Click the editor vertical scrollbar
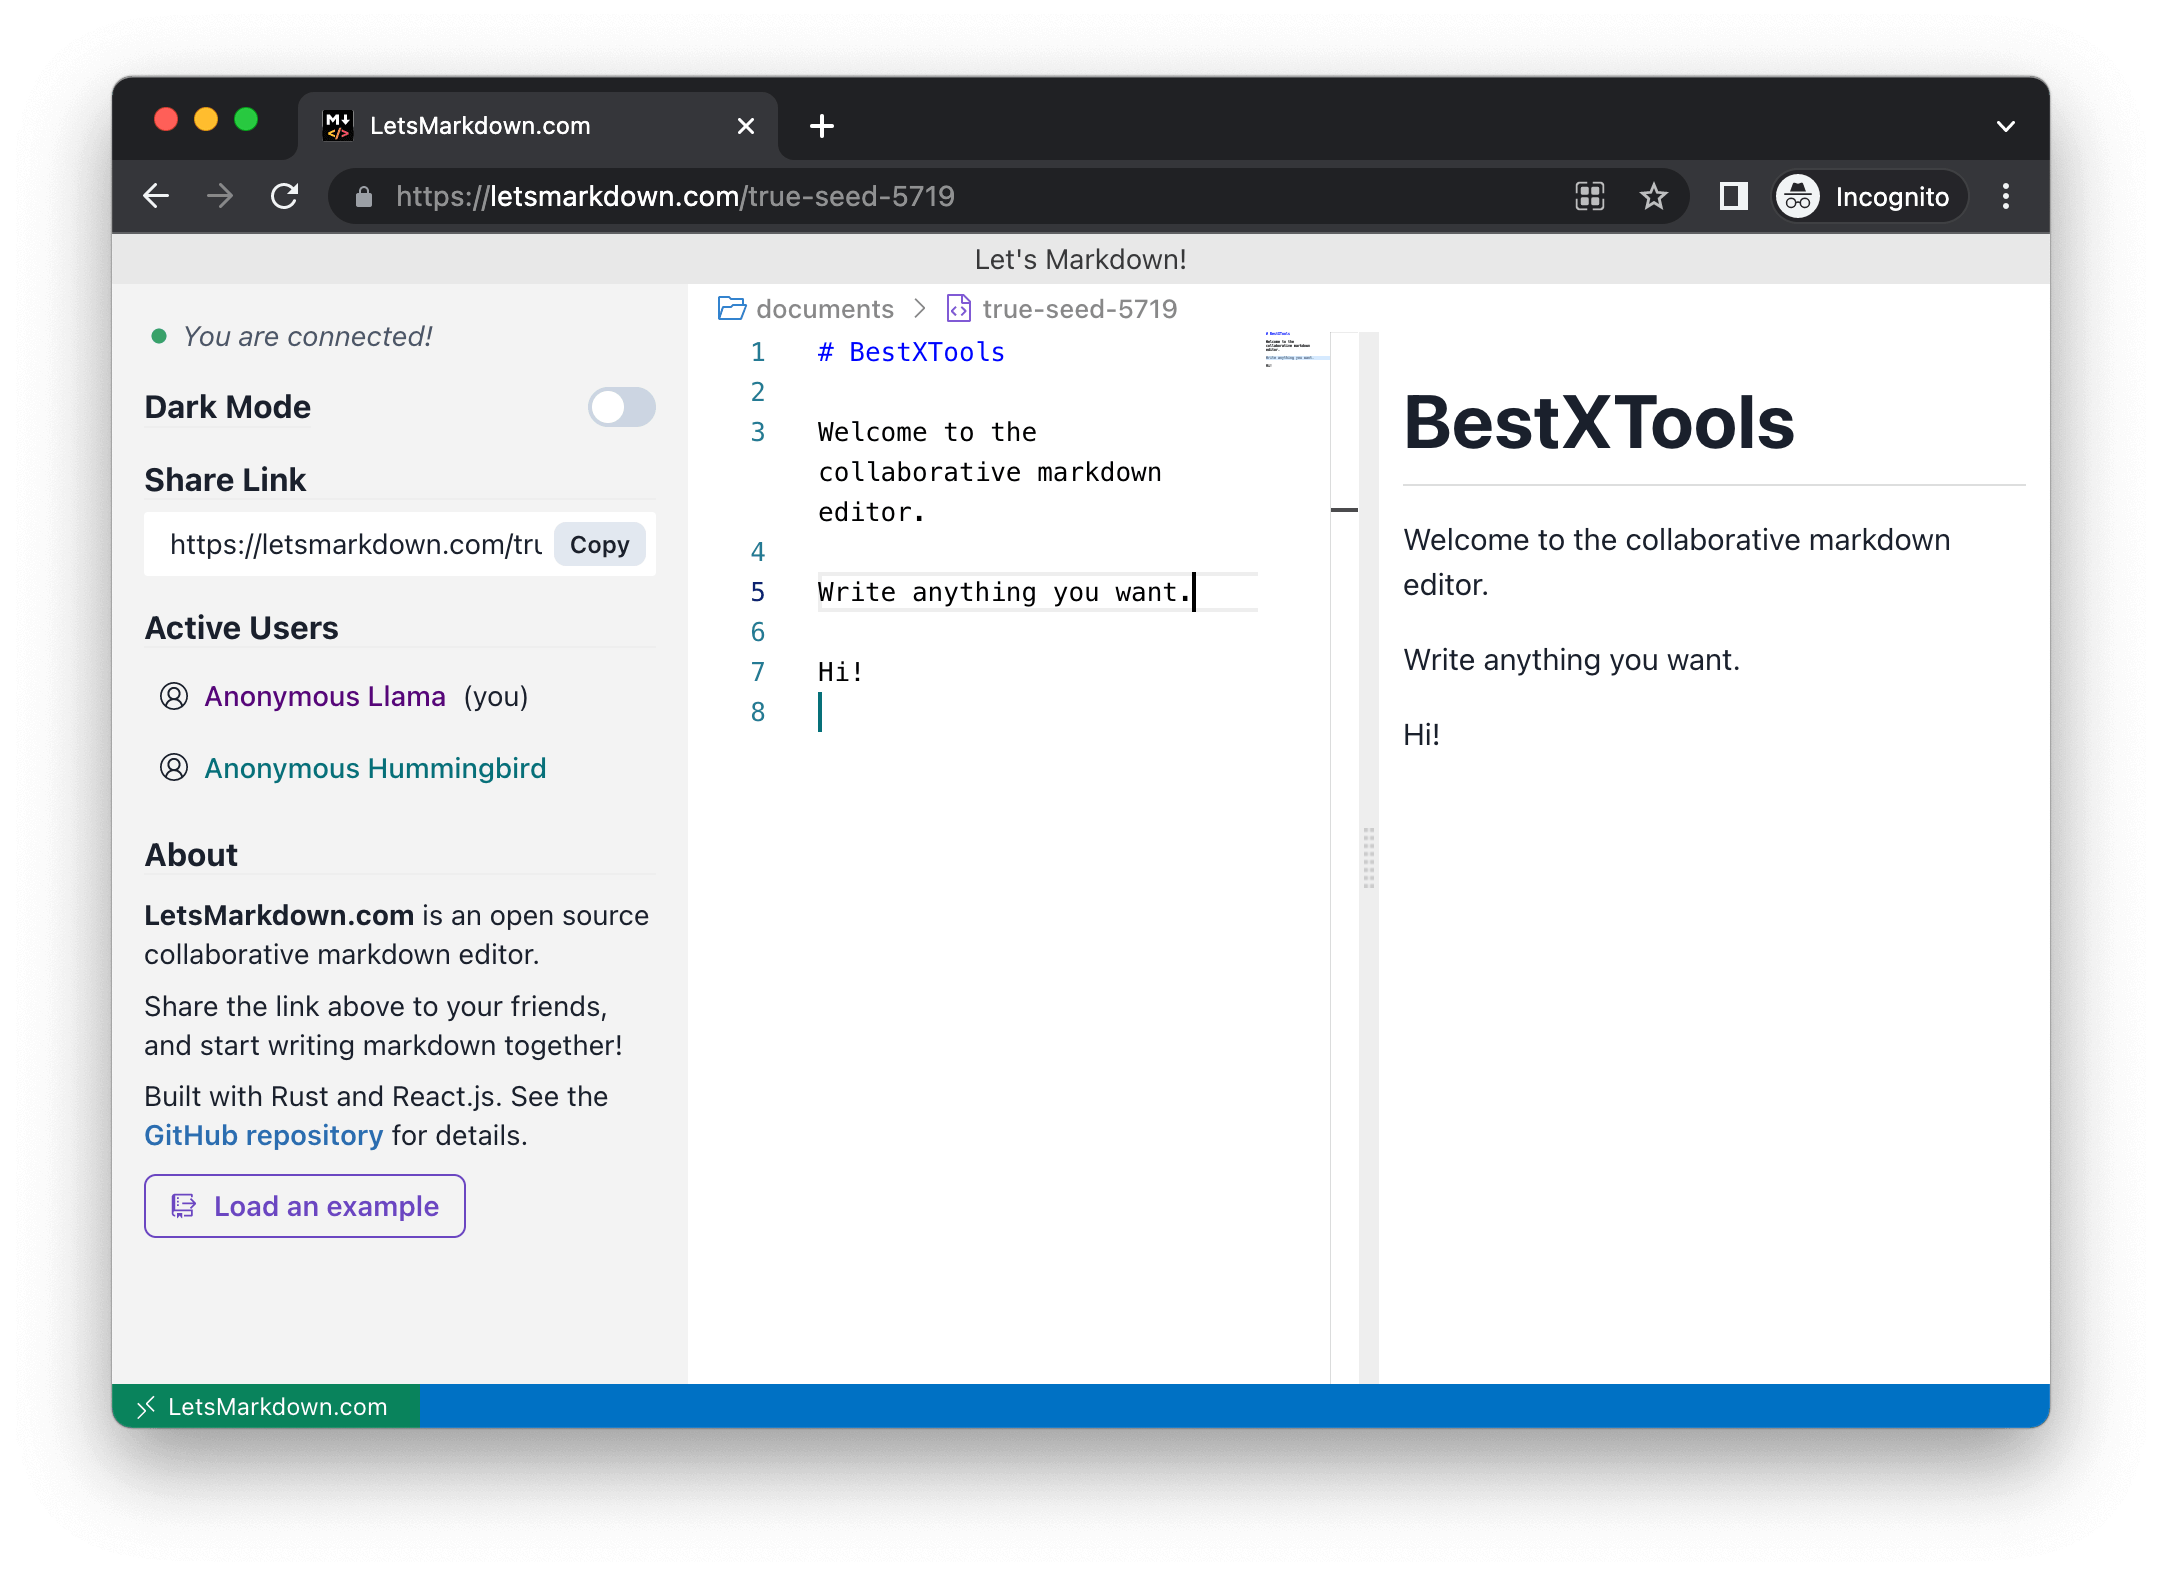2162x1576 pixels. pyautogui.click(x=1345, y=857)
